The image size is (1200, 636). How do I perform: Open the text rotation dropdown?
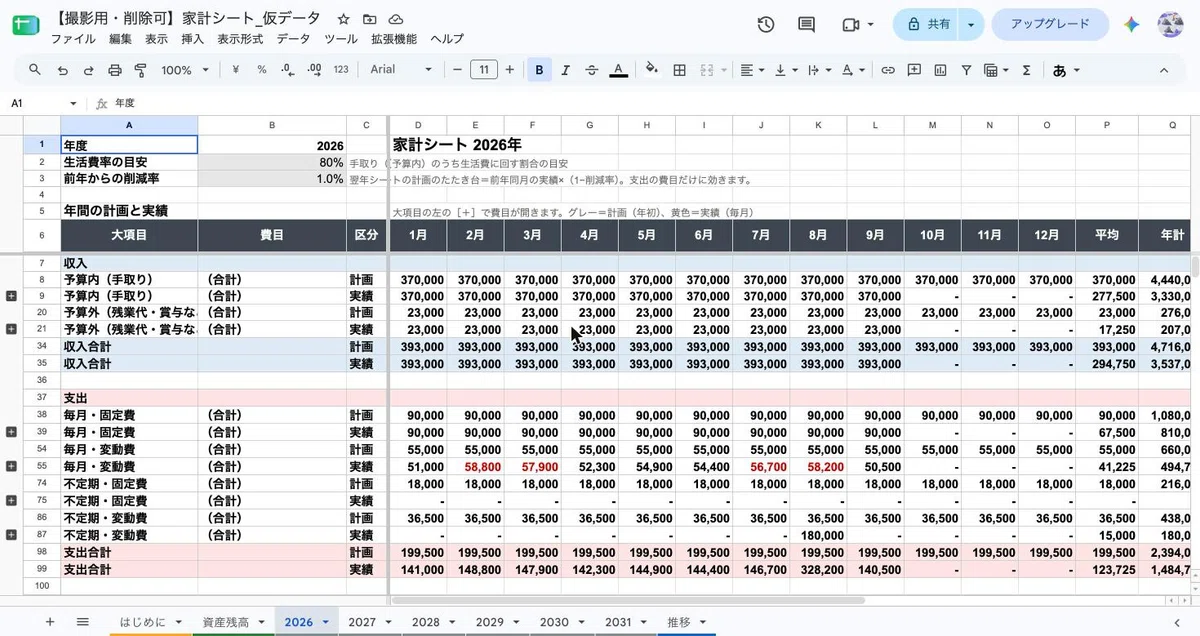point(852,70)
